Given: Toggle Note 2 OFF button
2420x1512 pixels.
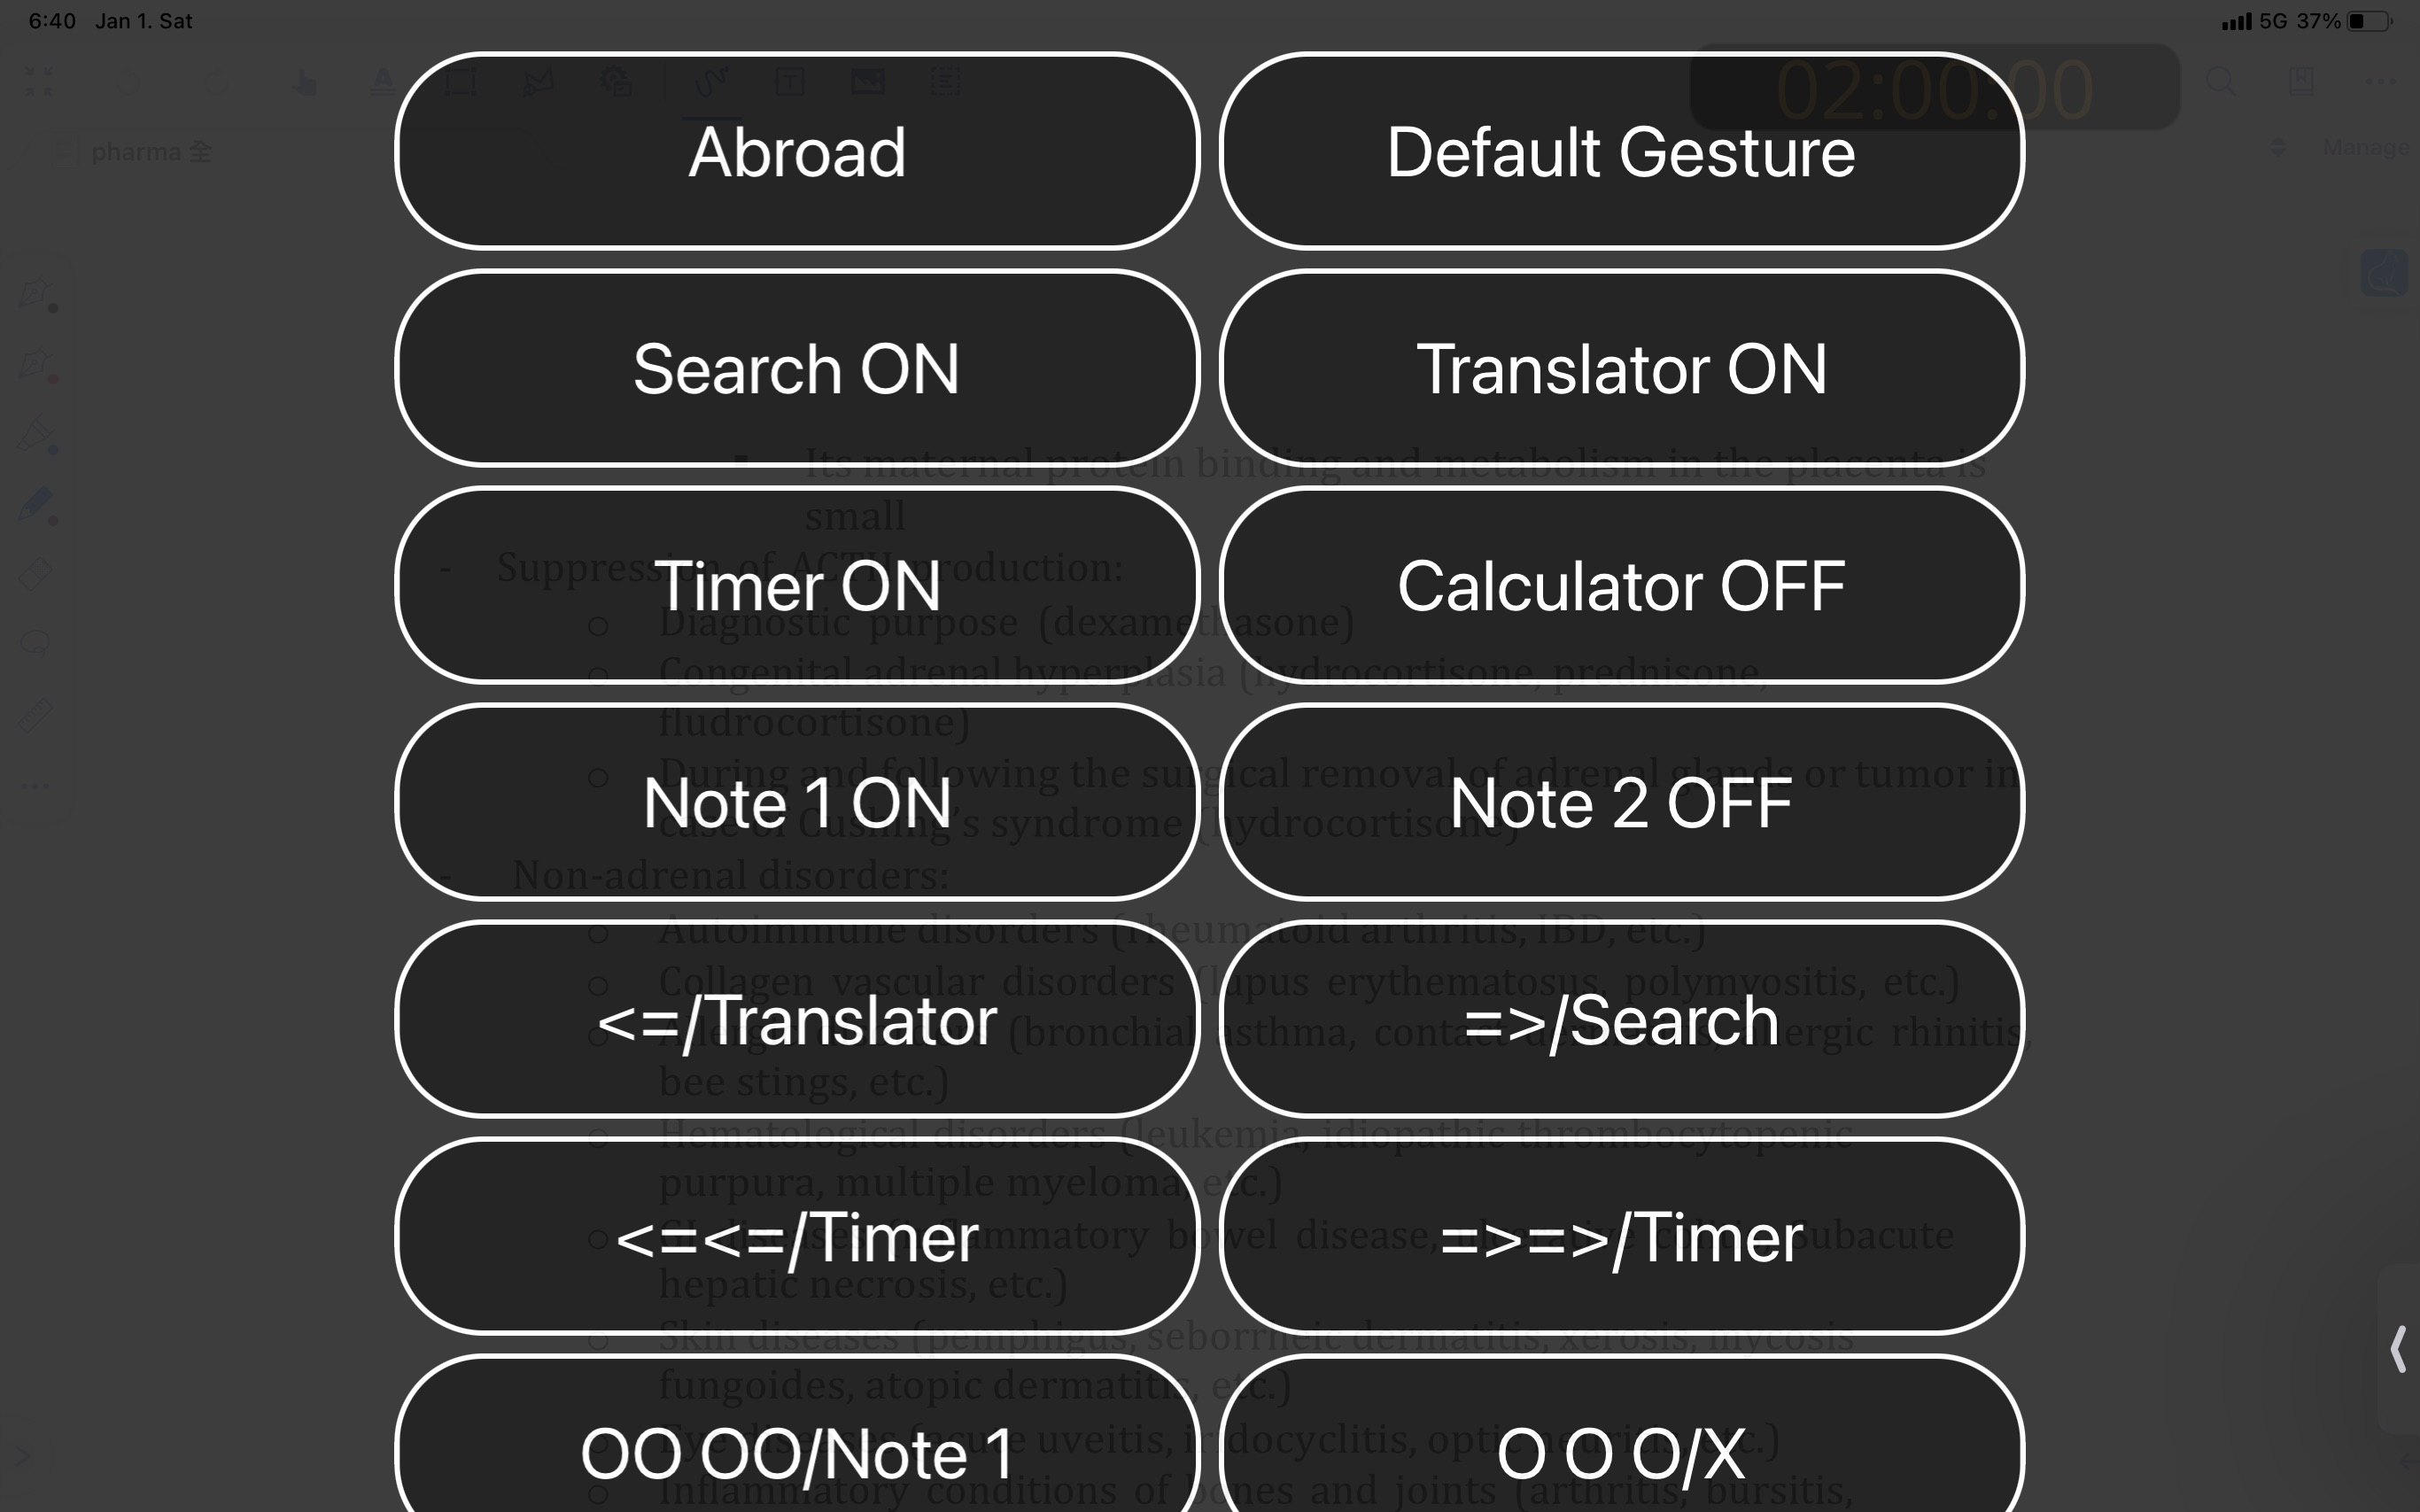Looking at the screenshot, I should [x=1621, y=802].
